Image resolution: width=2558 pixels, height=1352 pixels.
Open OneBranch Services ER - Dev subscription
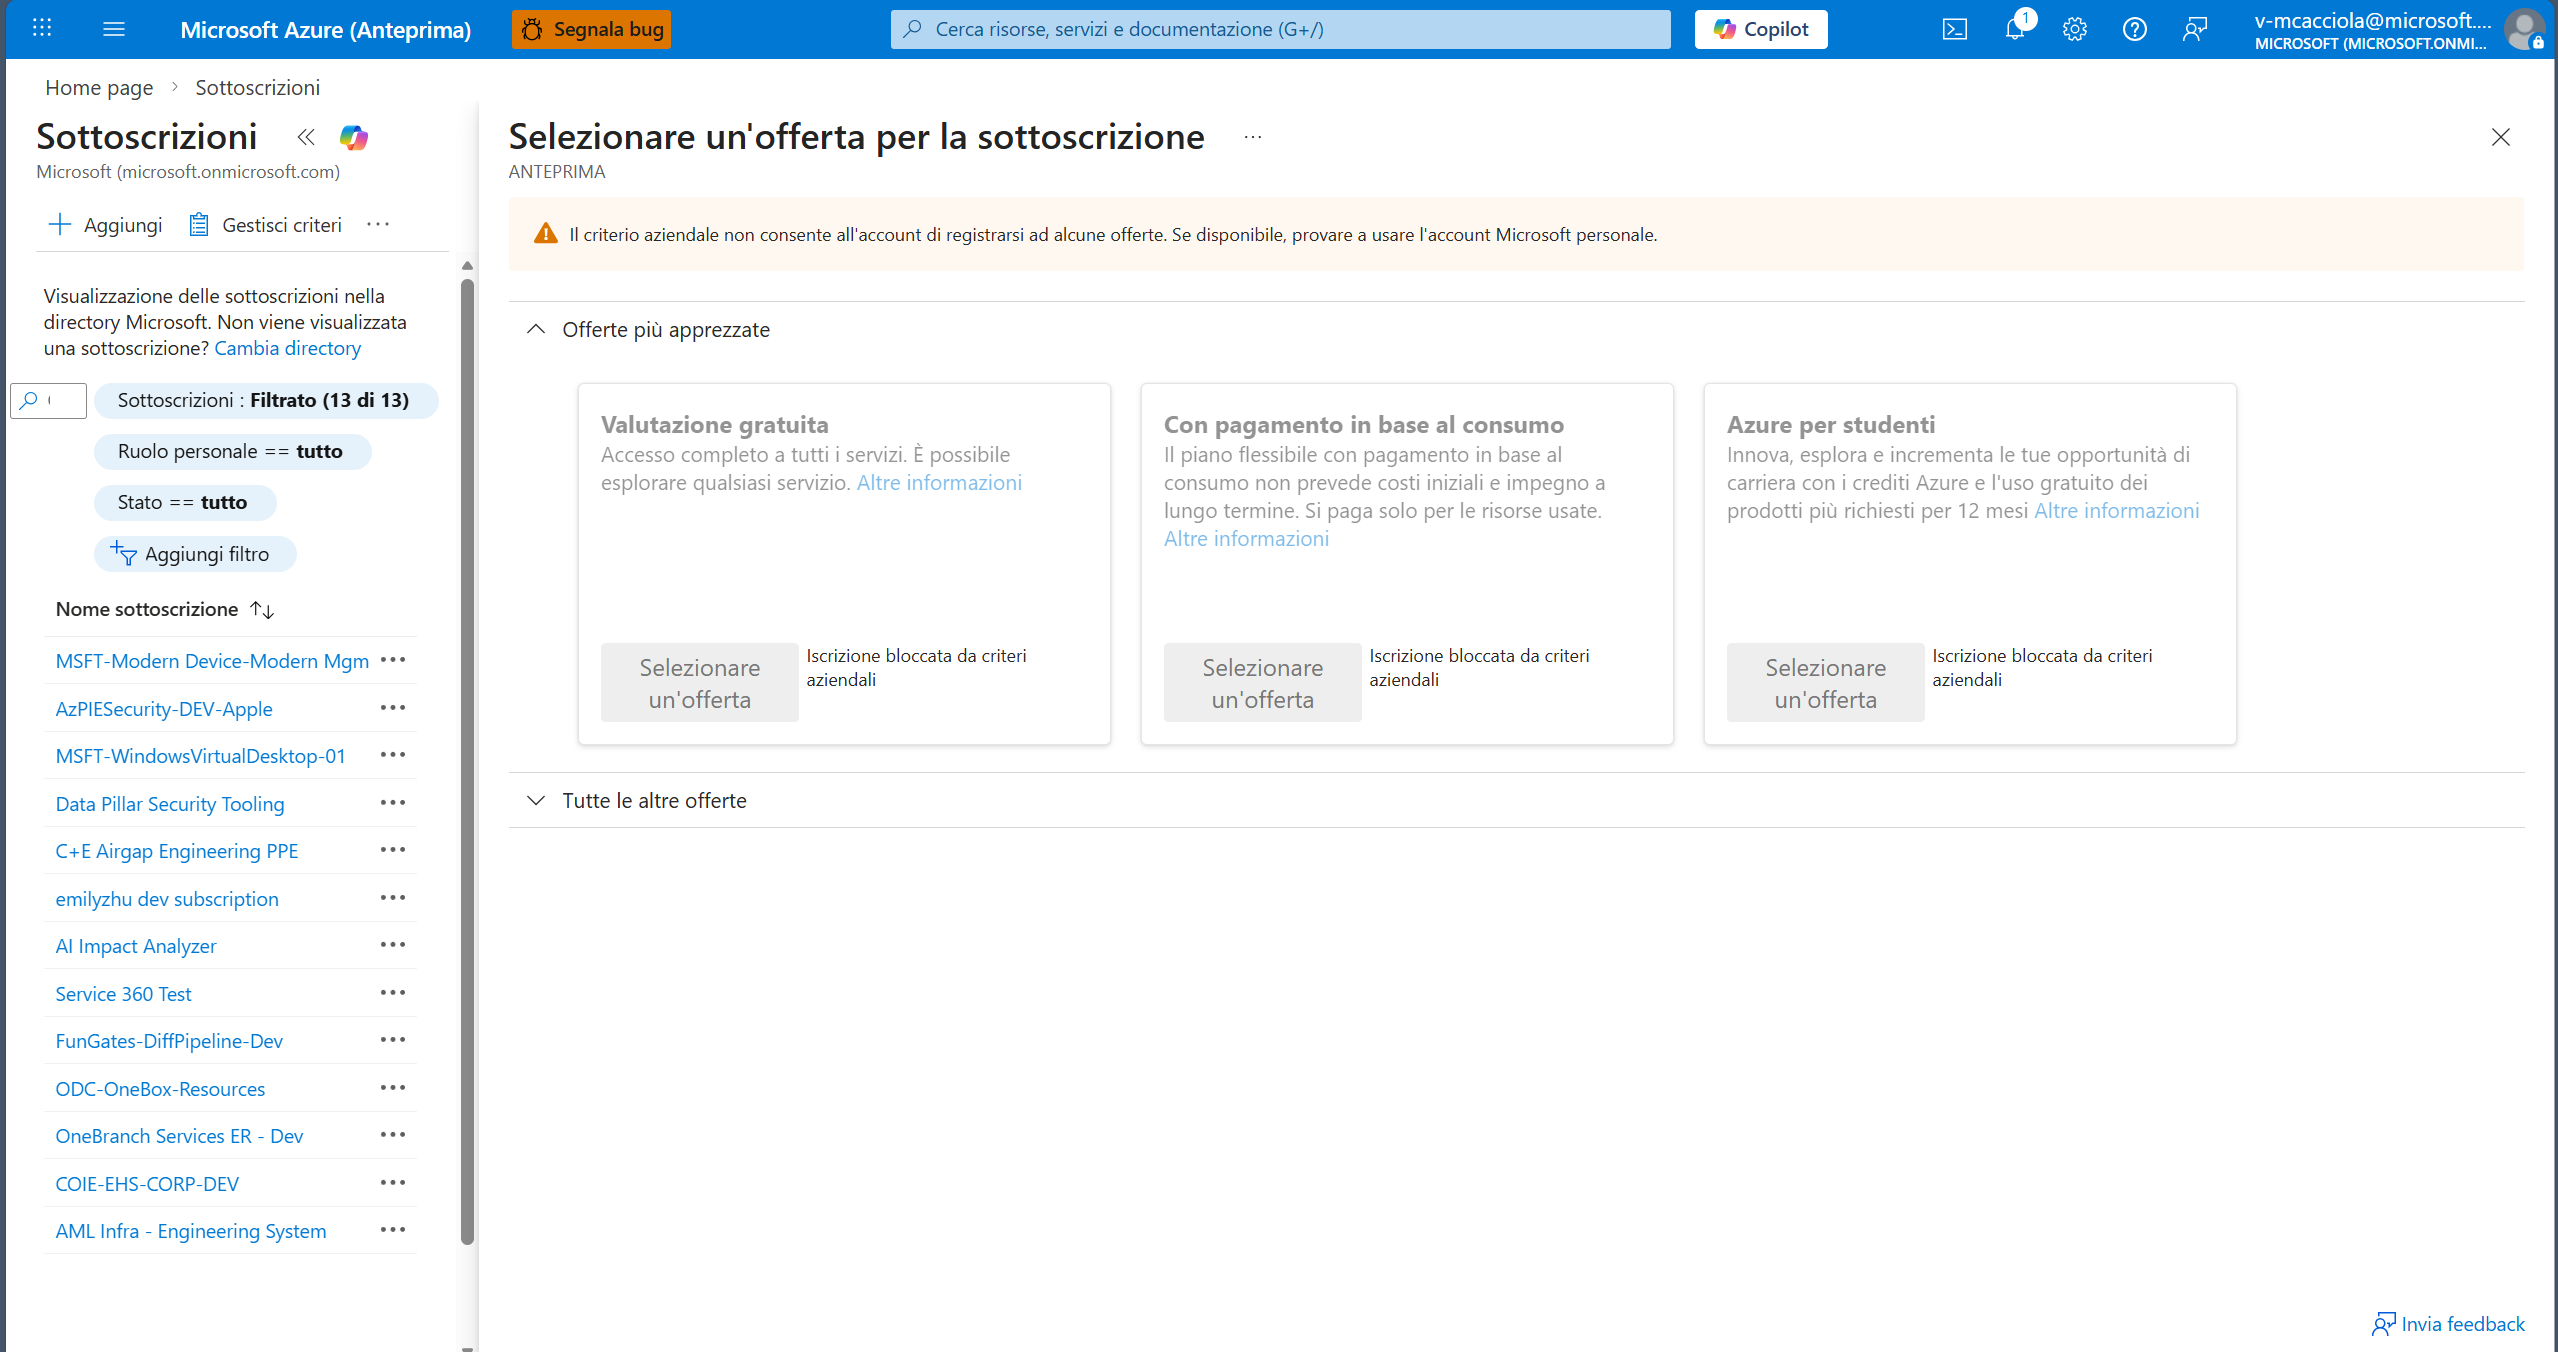tap(179, 1136)
